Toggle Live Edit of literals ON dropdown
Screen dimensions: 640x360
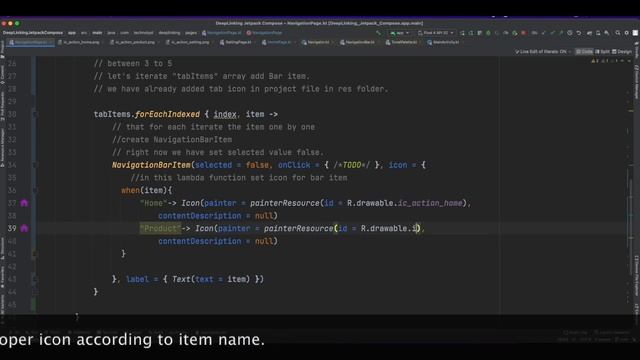(x=543, y=51)
